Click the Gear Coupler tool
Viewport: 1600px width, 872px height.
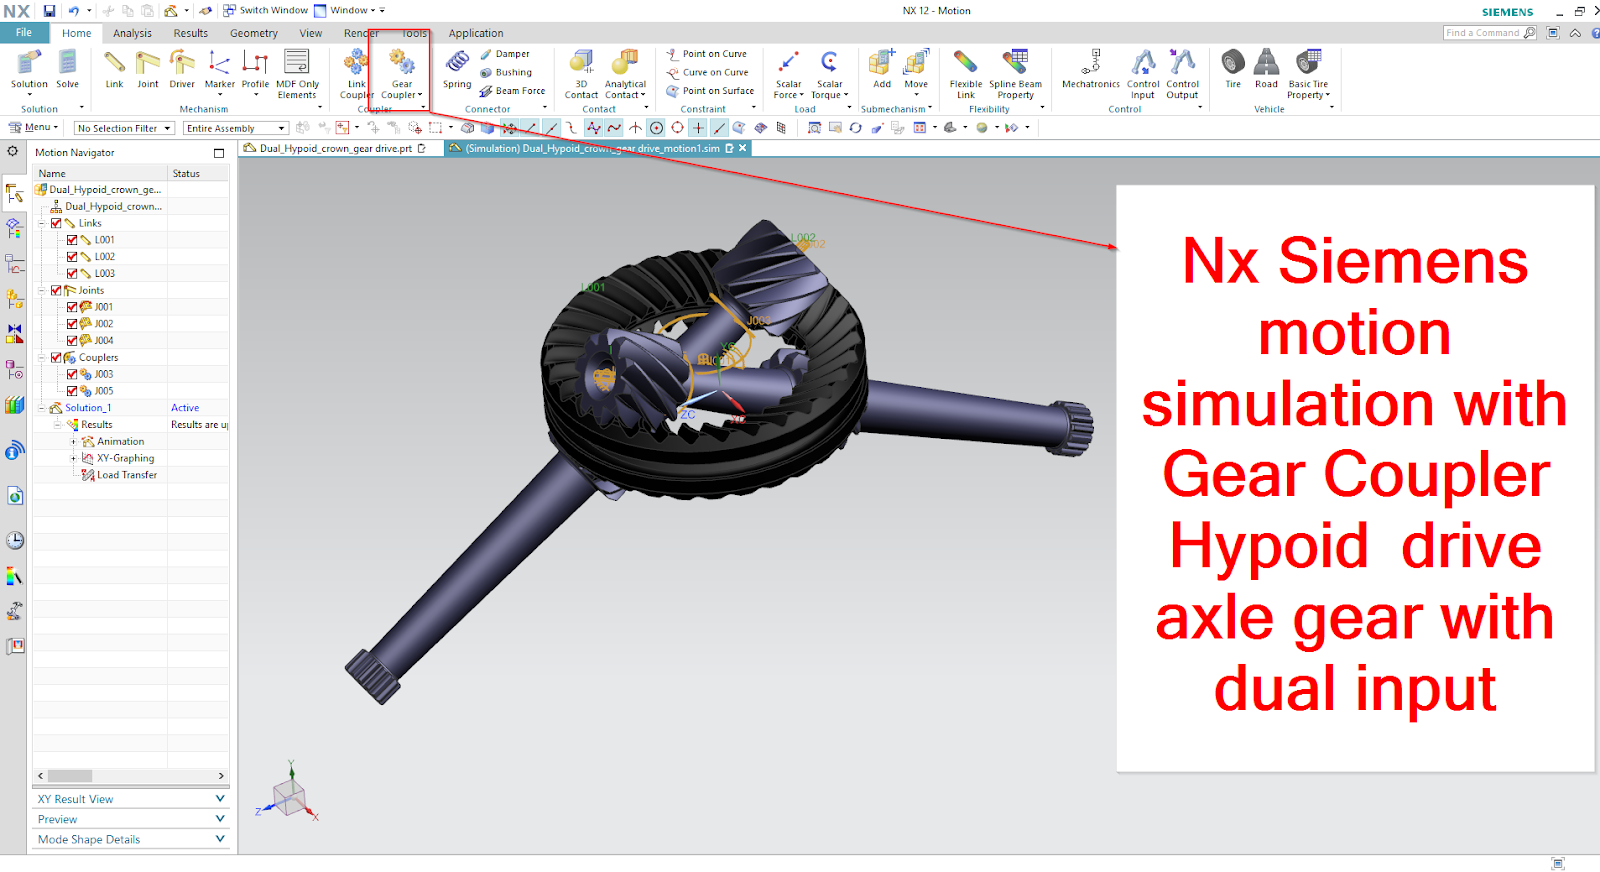coord(402,74)
